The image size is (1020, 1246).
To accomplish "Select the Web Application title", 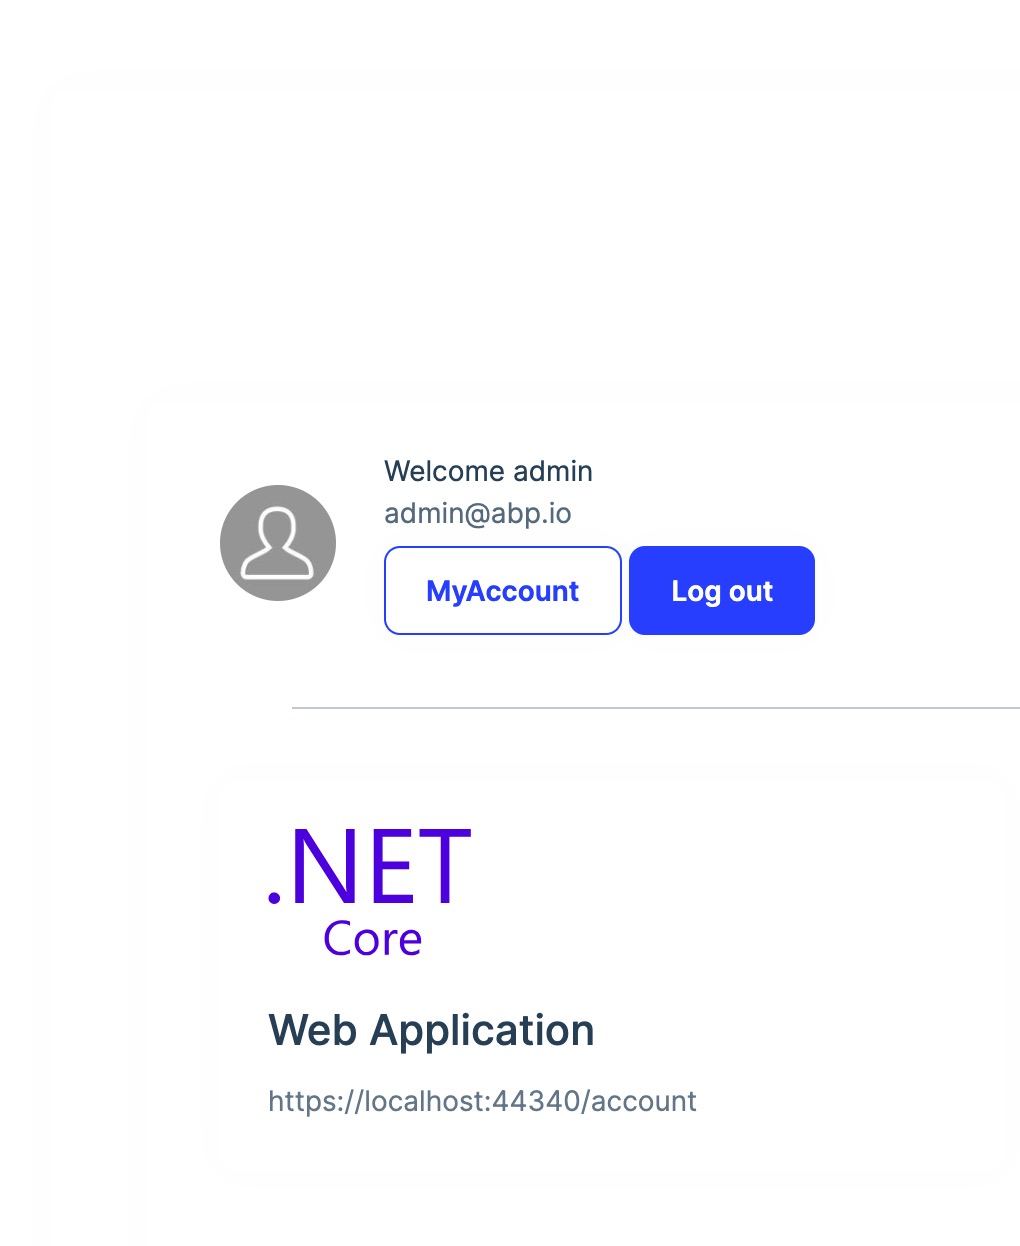I will point(431,1030).
